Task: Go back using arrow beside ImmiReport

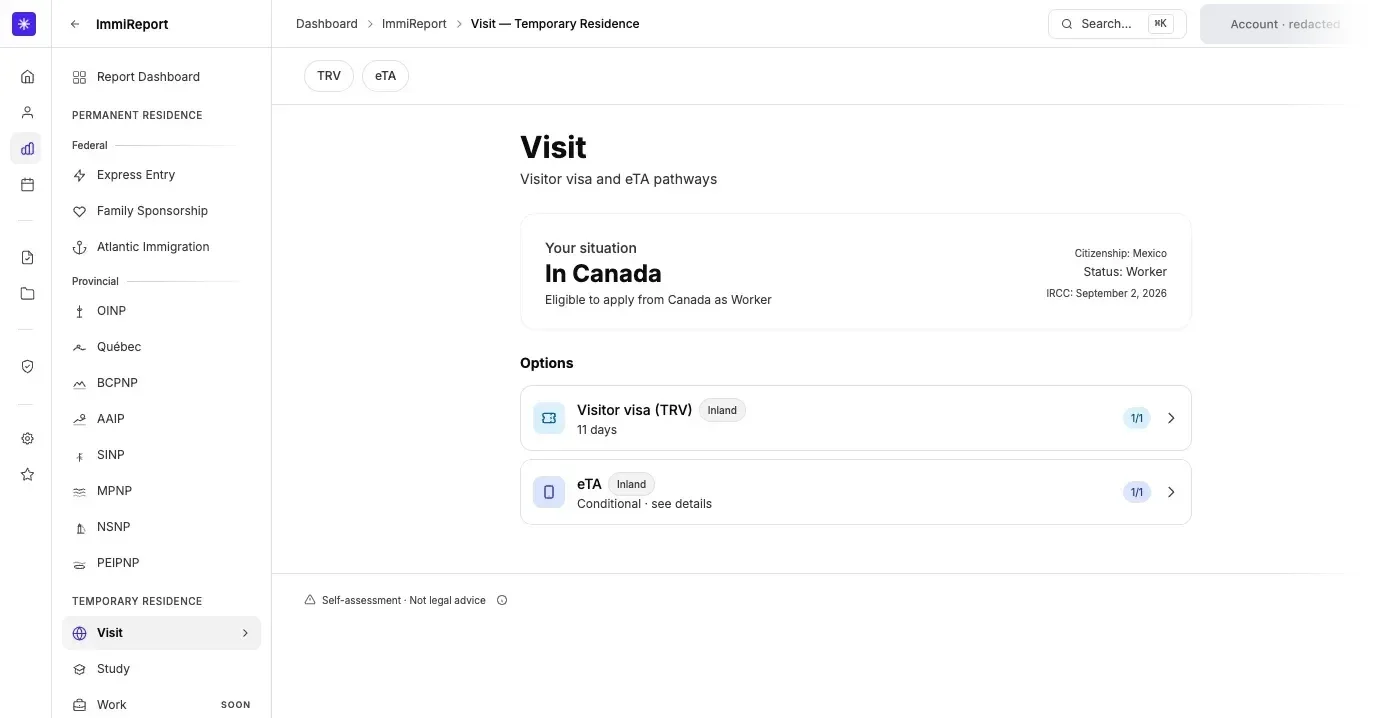Action: (x=75, y=24)
